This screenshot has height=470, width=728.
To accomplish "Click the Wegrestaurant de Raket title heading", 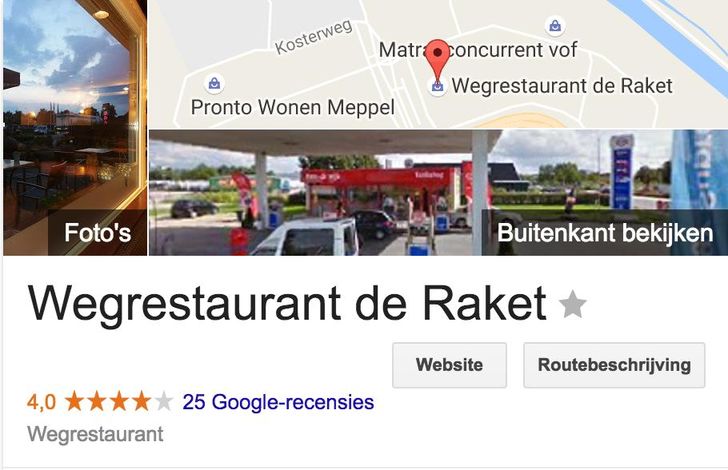I will coord(287,304).
